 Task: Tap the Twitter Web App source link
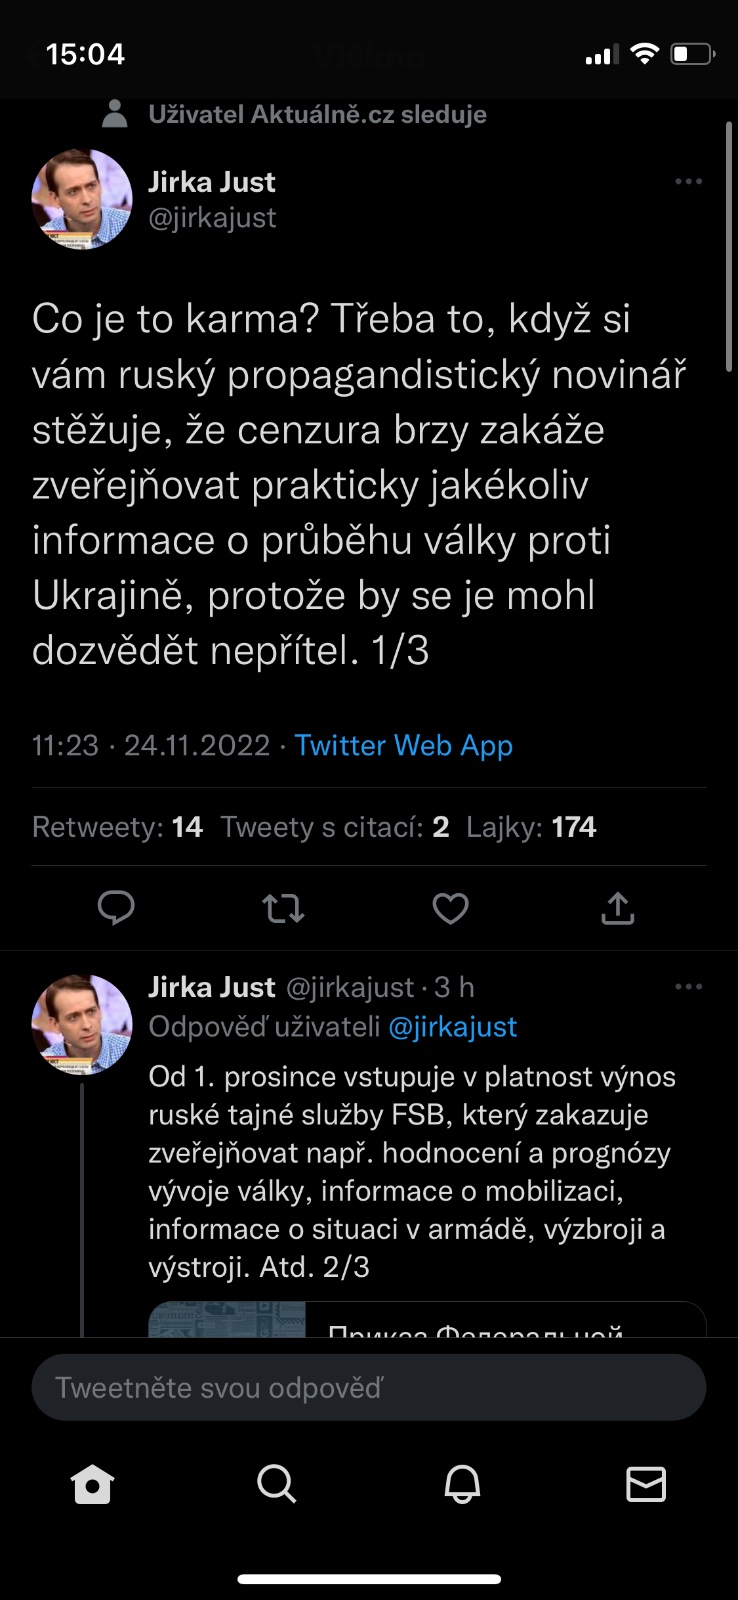pyautogui.click(x=403, y=745)
